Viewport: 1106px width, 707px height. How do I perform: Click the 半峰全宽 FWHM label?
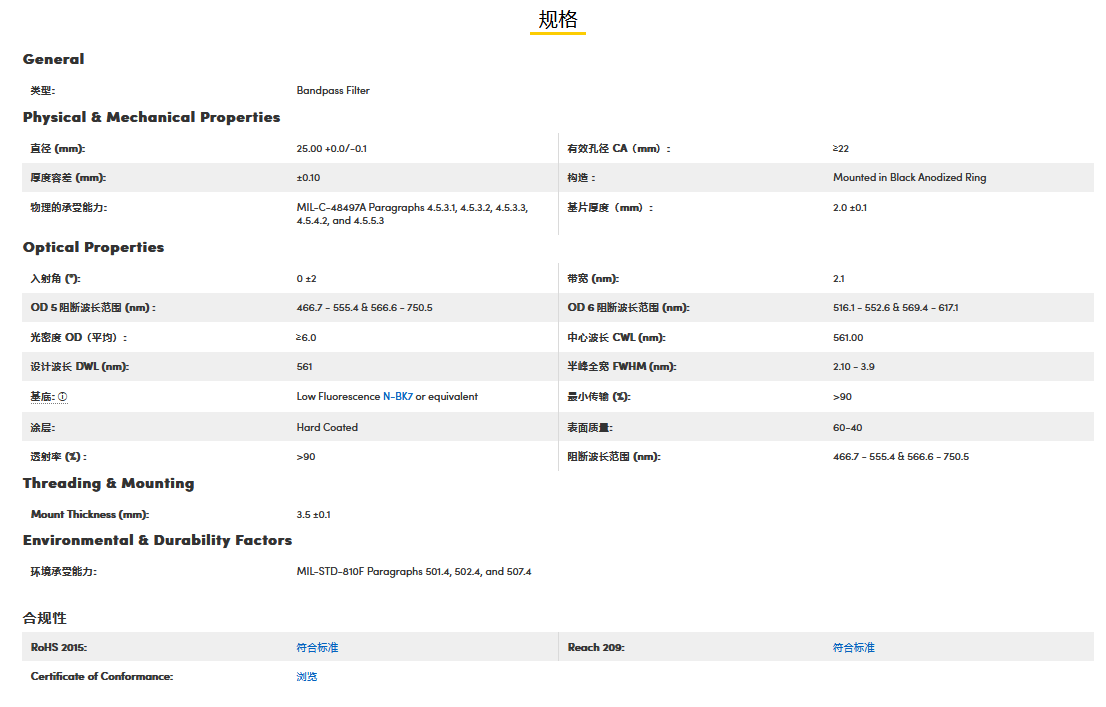pyautogui.click(x=621, y=367)
